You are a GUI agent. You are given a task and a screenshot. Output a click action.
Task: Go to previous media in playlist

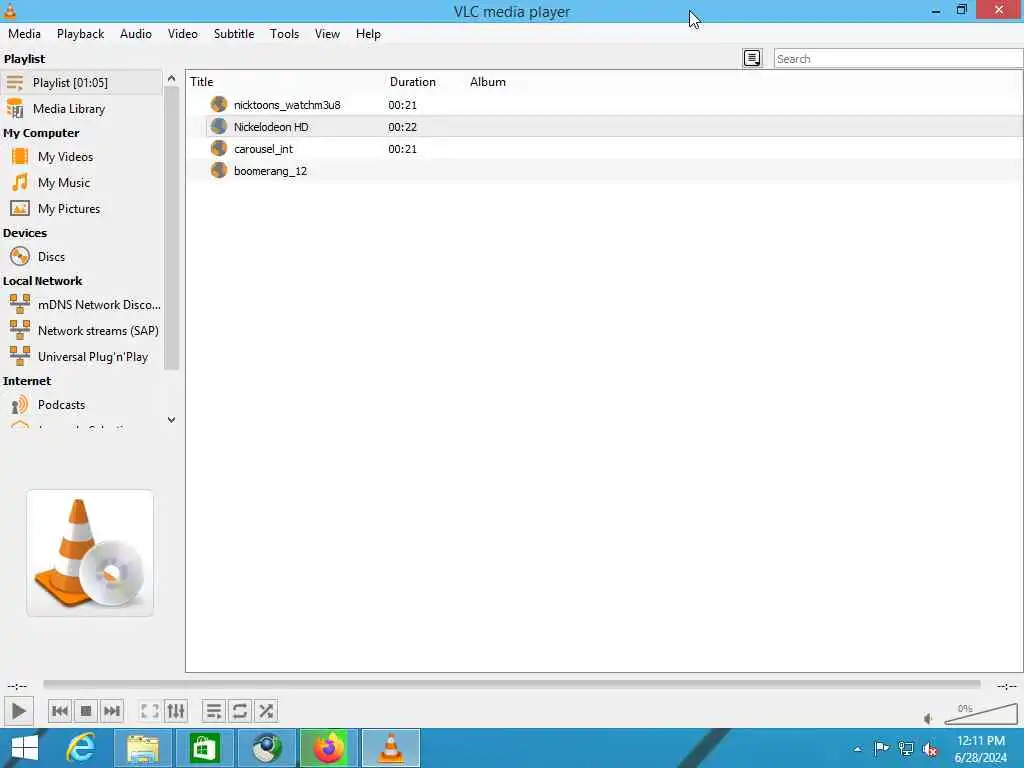tap(59, 711)
